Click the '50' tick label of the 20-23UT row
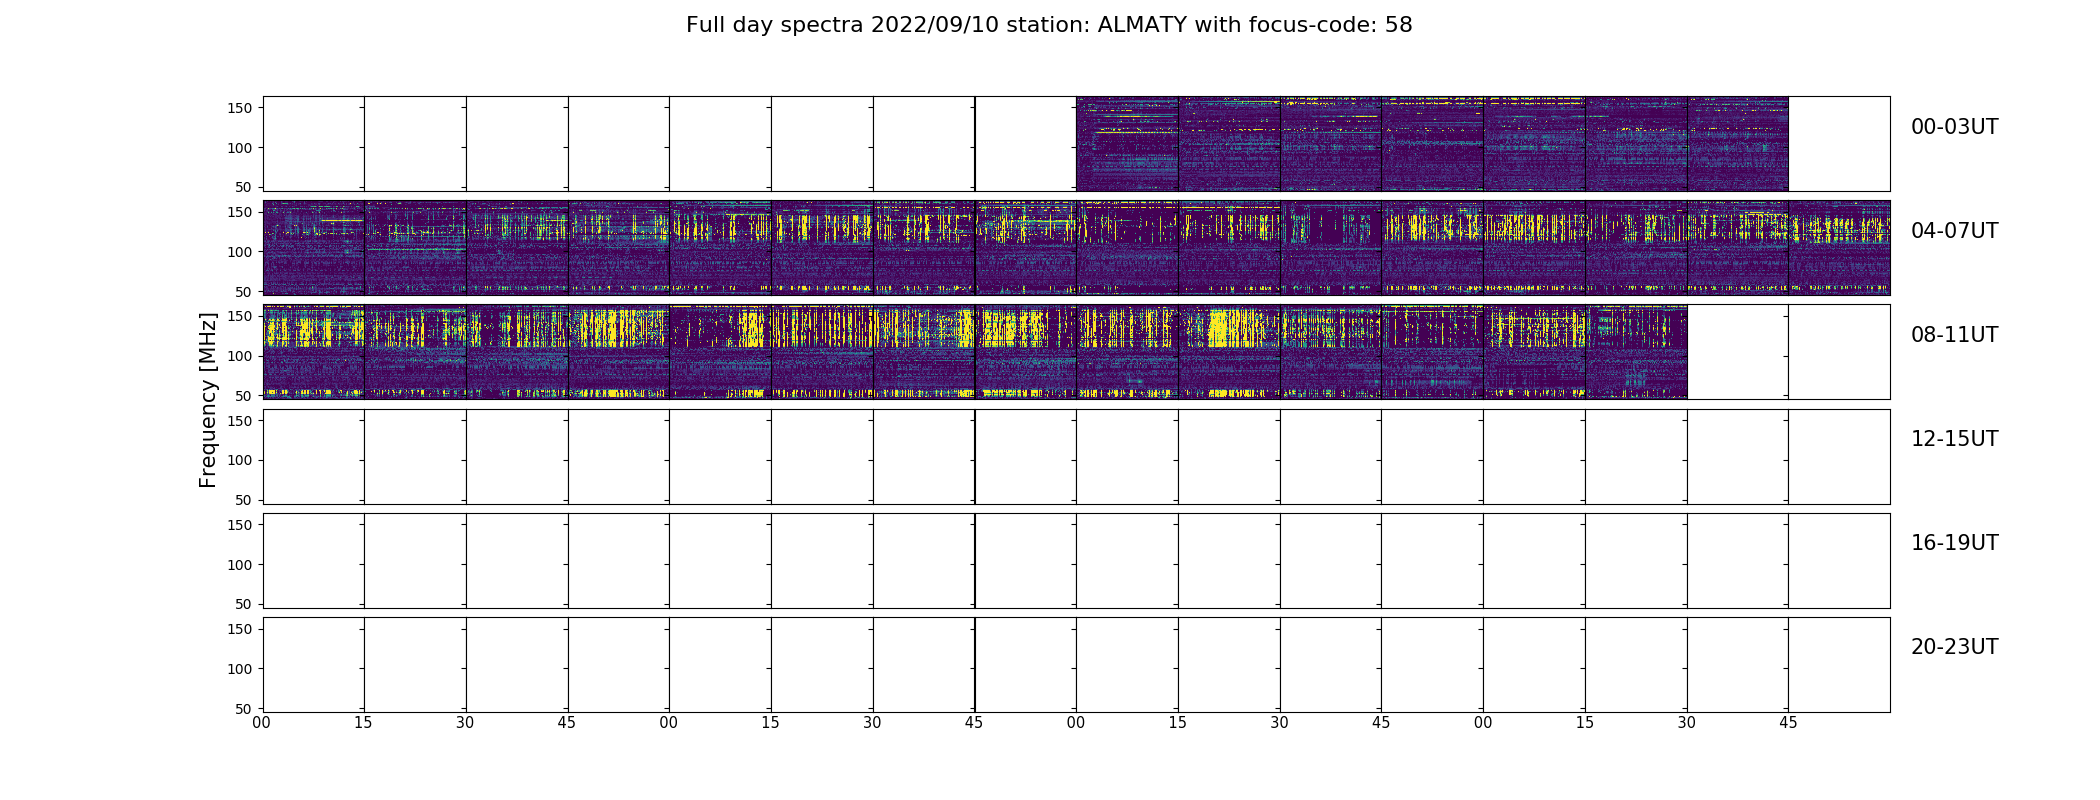The height and width of the screenshot is (800, 2100). pyautogui.click(x=245, y=708)
